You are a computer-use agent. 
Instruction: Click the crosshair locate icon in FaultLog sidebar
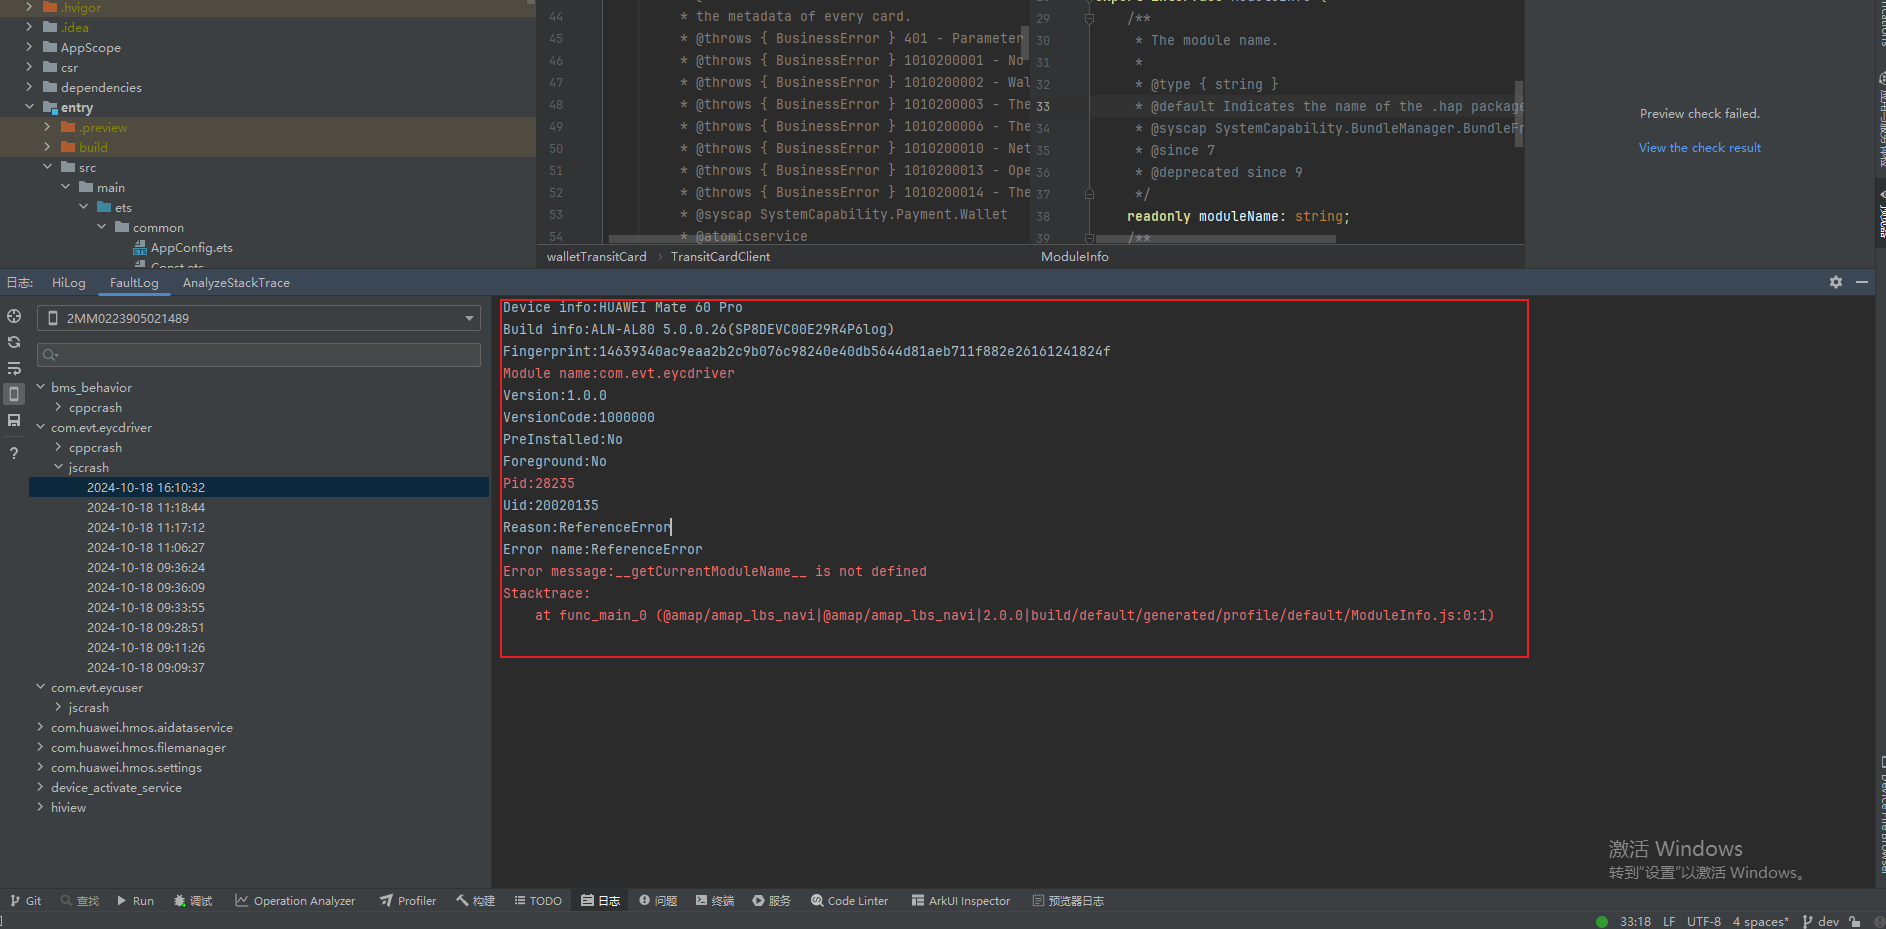tap(14, 316)
